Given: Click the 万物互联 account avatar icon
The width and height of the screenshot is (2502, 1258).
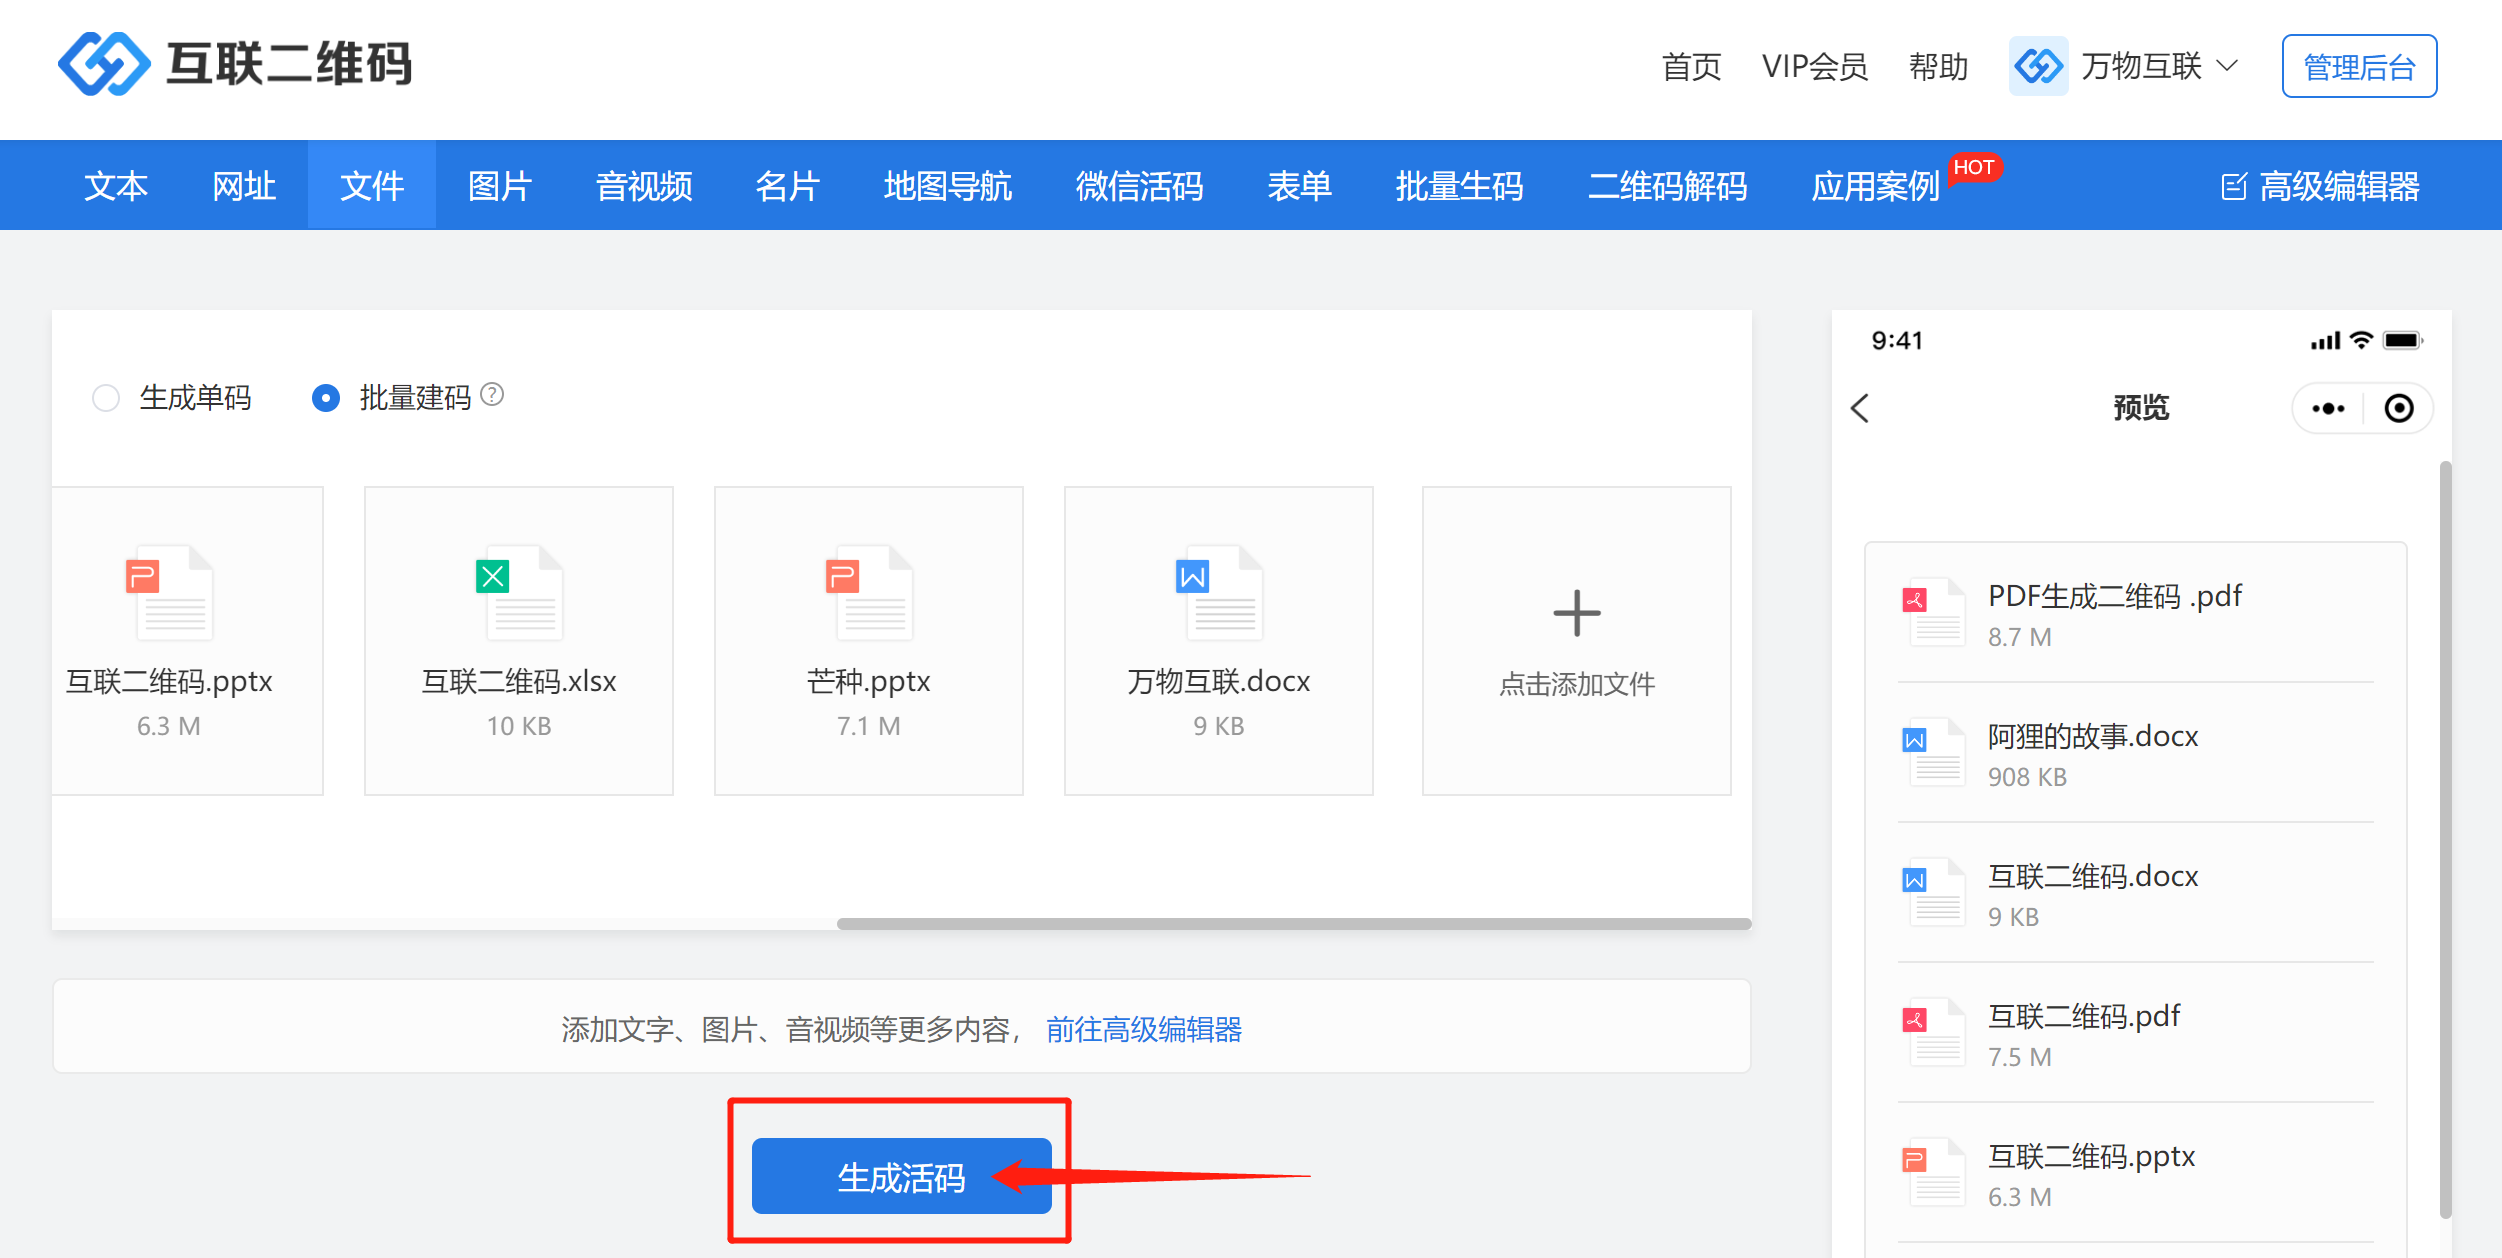Looking at the screenshot, I should click(x=2038, y=67).
